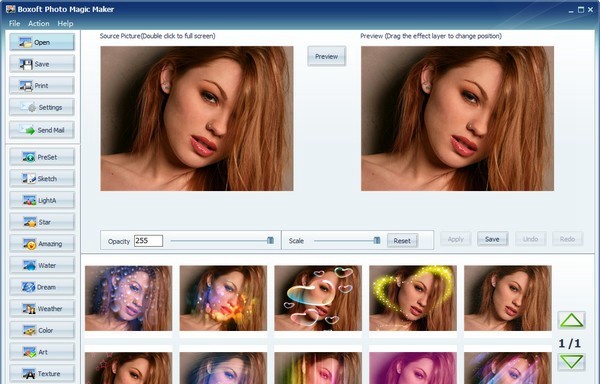Click the Opacity value field showing 255

148,241
